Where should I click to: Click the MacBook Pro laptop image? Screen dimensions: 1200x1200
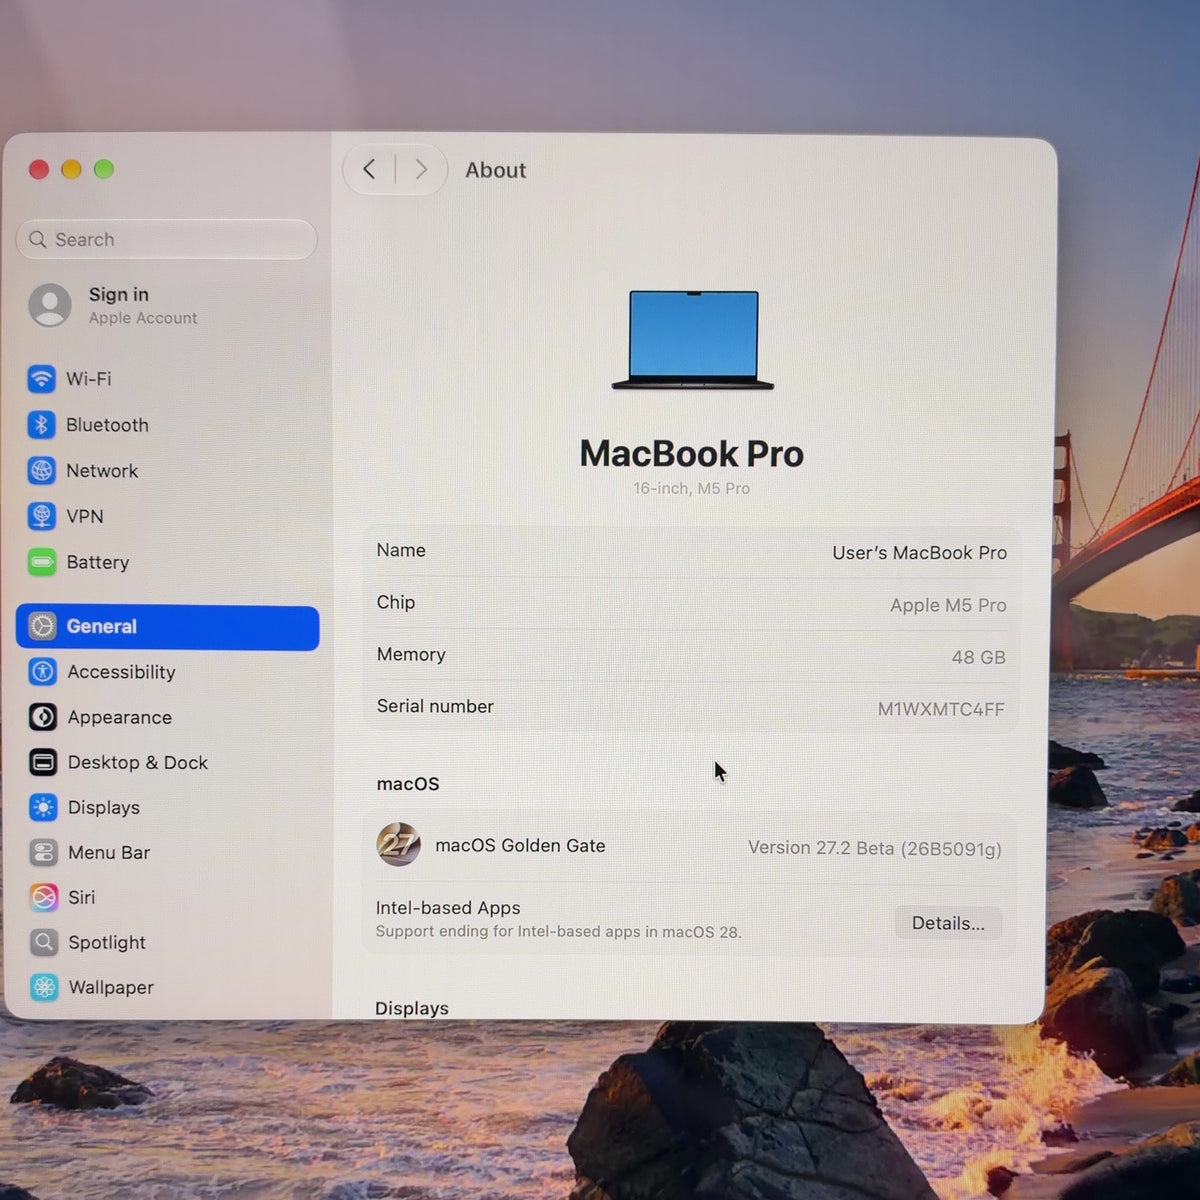(693, 340)
